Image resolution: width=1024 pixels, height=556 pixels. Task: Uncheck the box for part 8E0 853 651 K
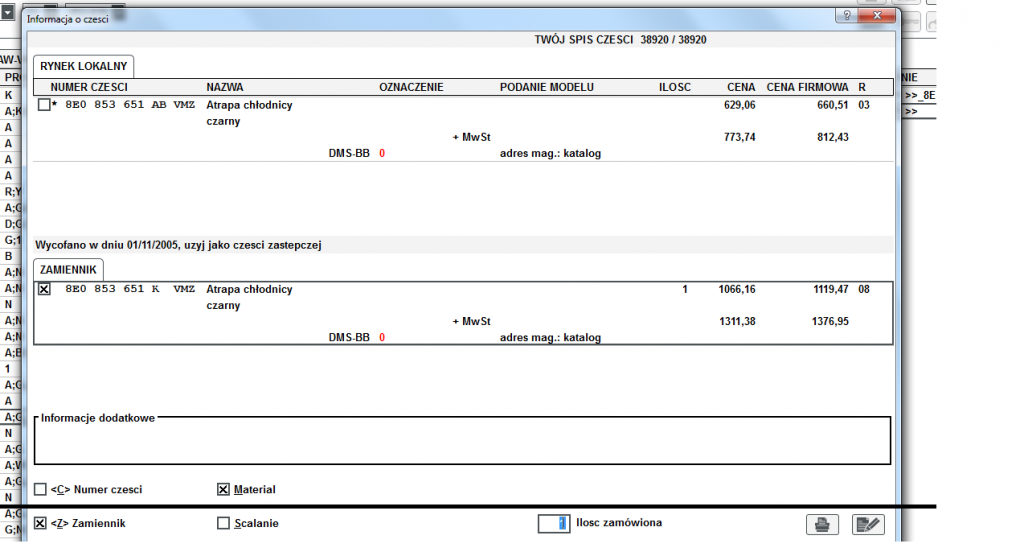pyautogui.click(x=44, y=289)
